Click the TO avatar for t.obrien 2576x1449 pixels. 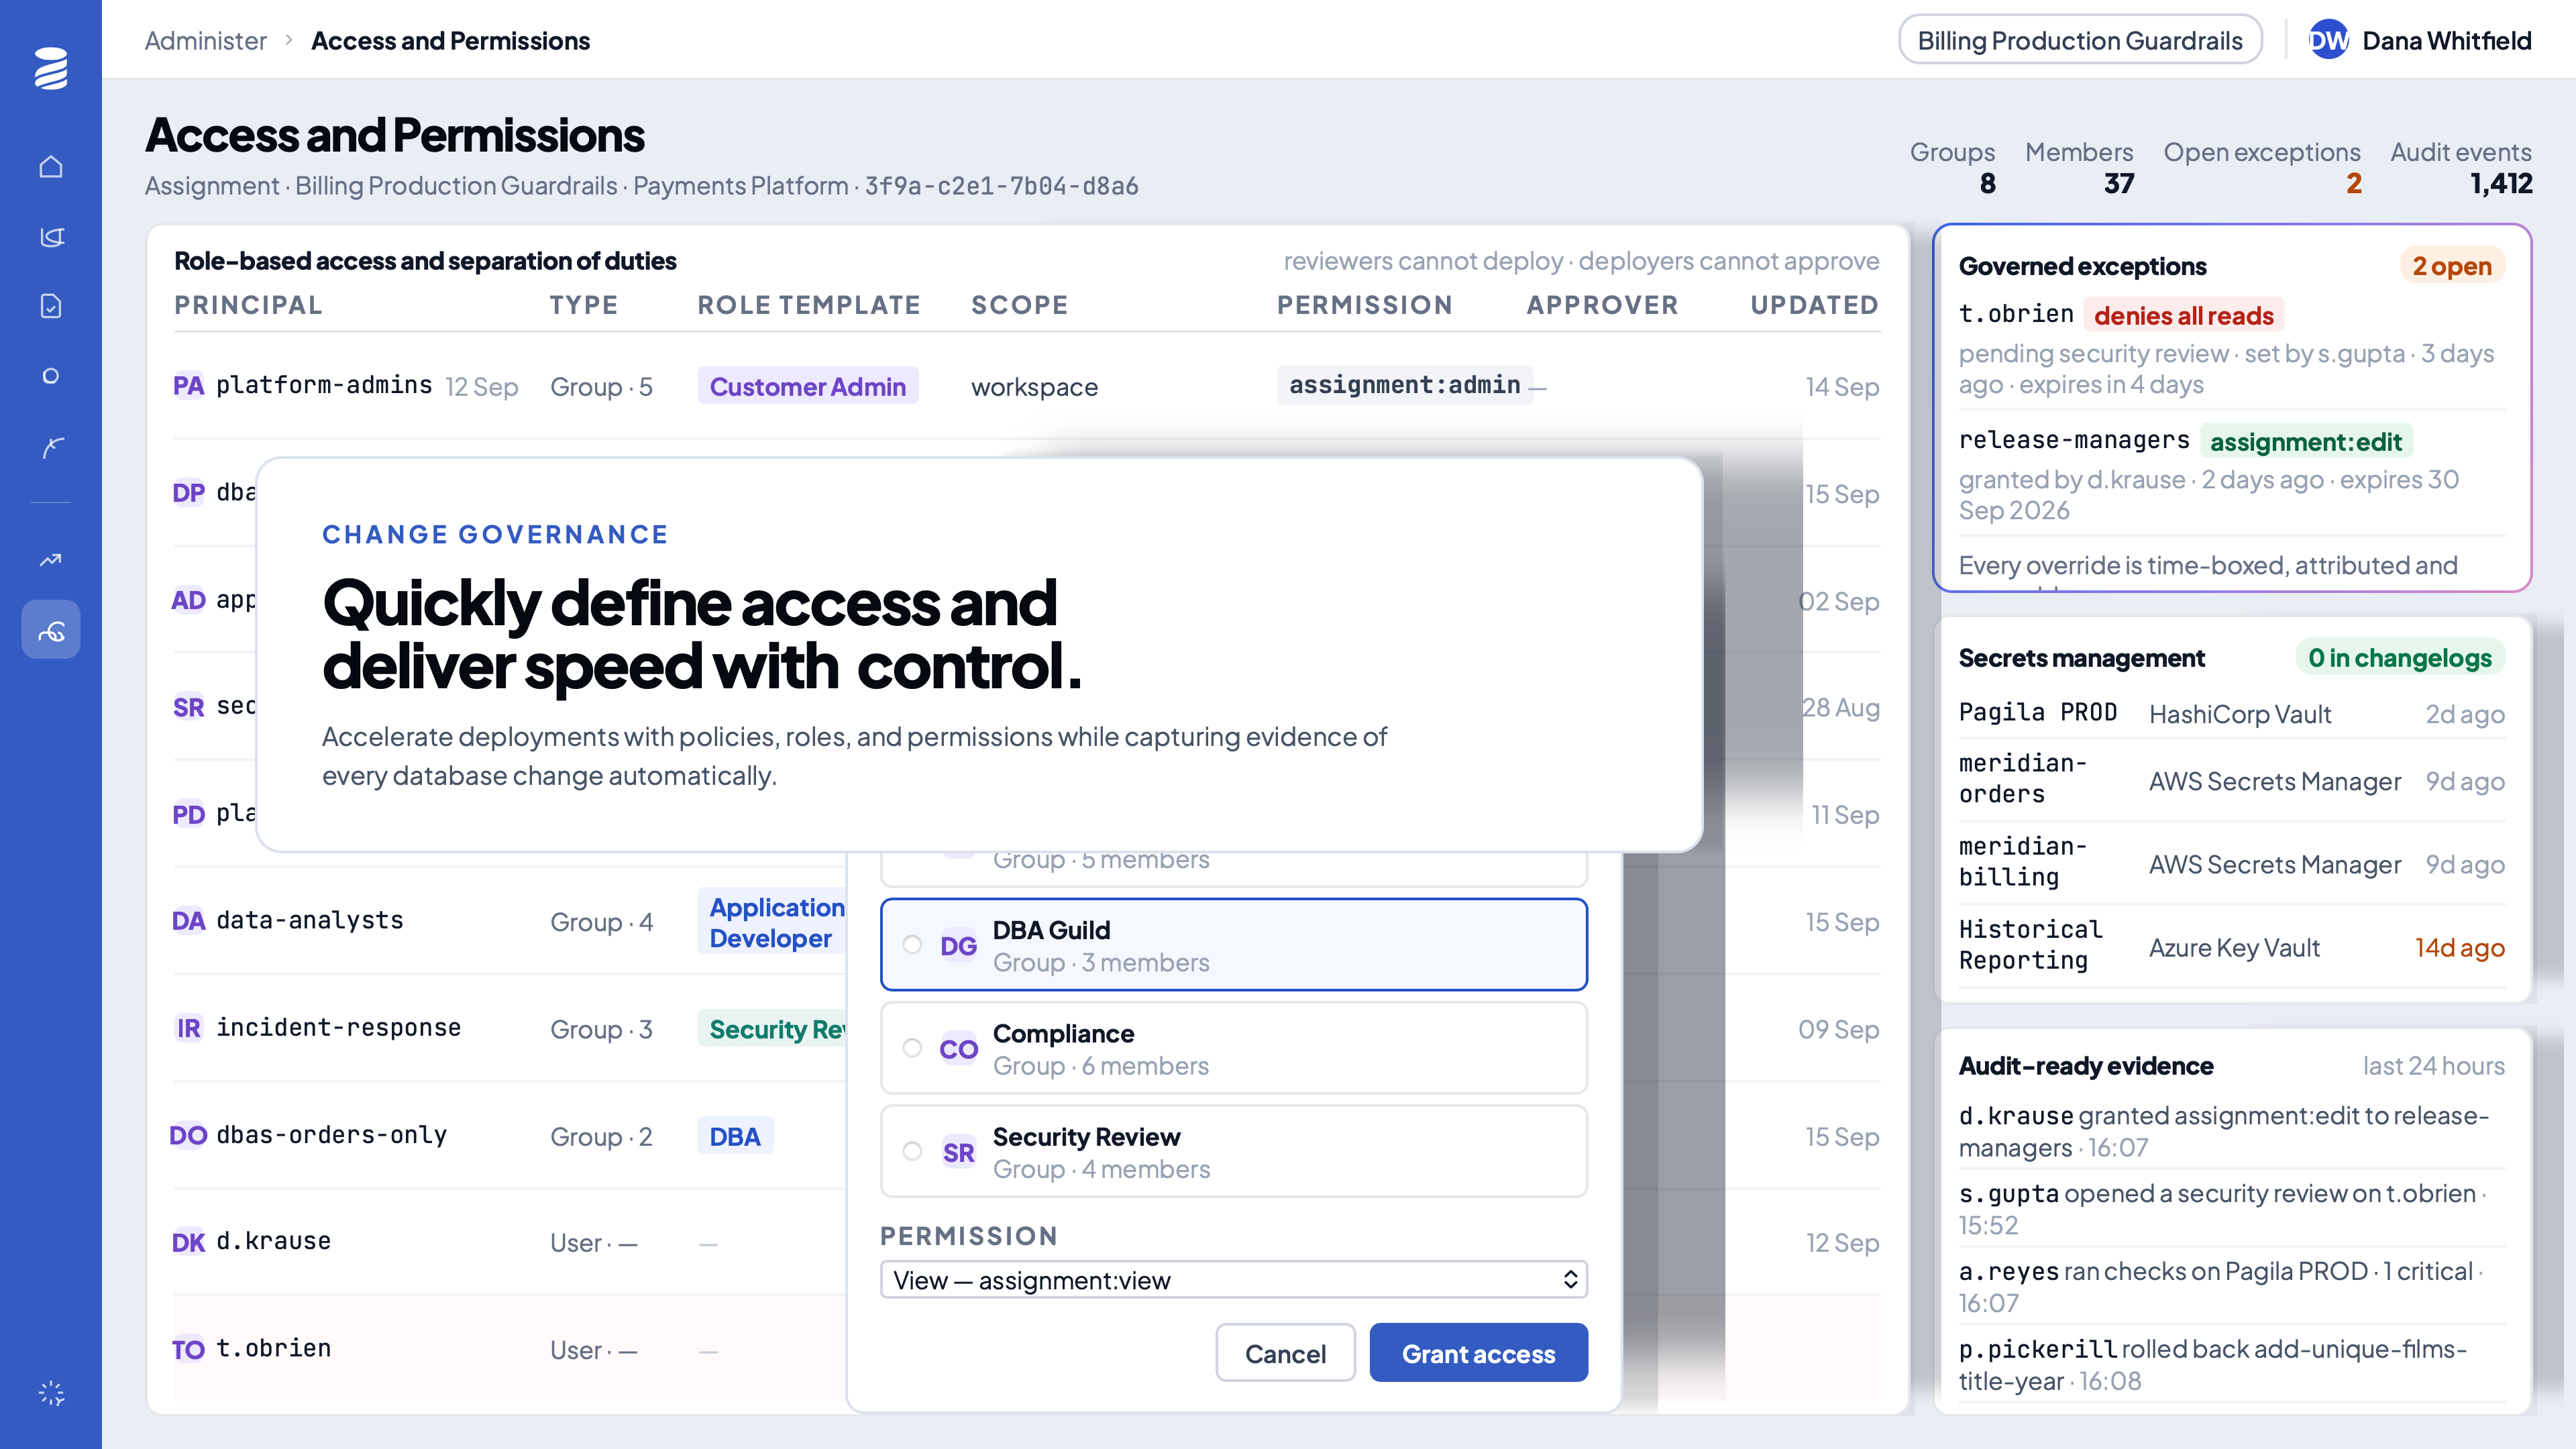click(x=188, y=1350)
